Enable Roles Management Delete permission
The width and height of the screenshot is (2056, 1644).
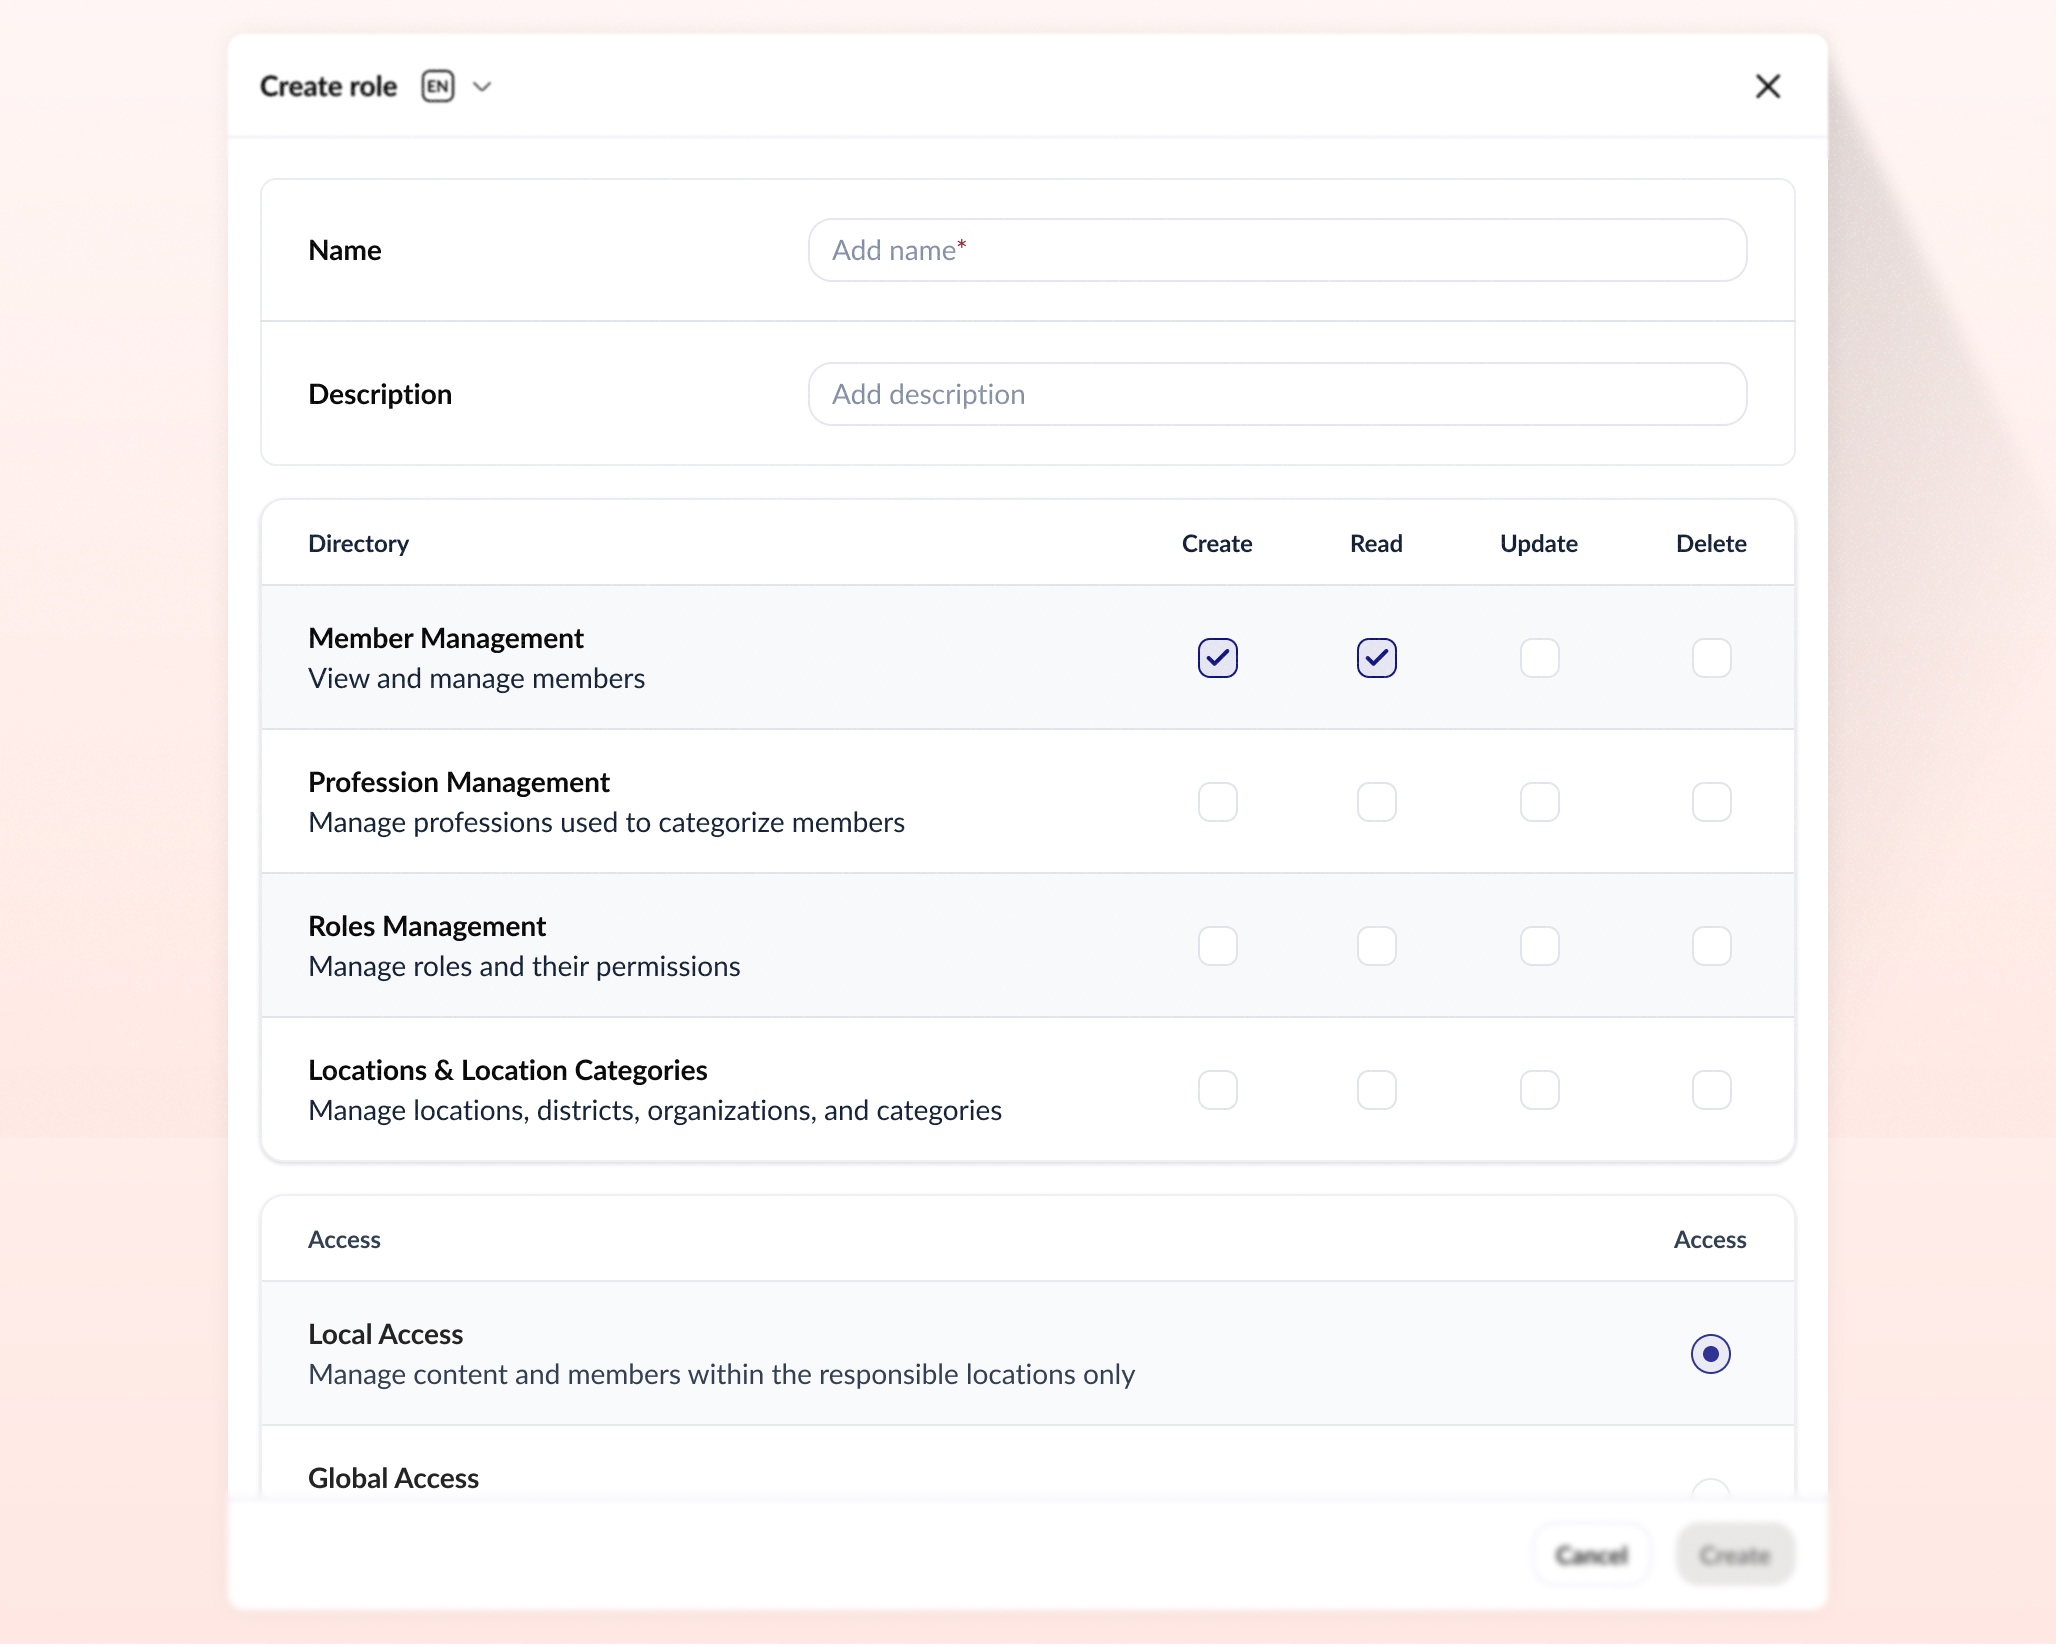(x=1711, y=946)
